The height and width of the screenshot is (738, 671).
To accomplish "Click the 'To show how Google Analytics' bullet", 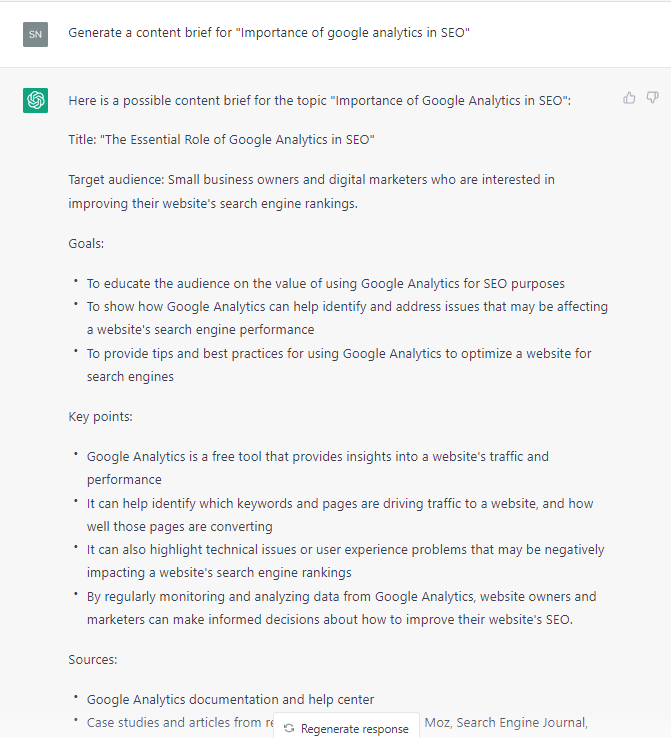I will (346, 318).
